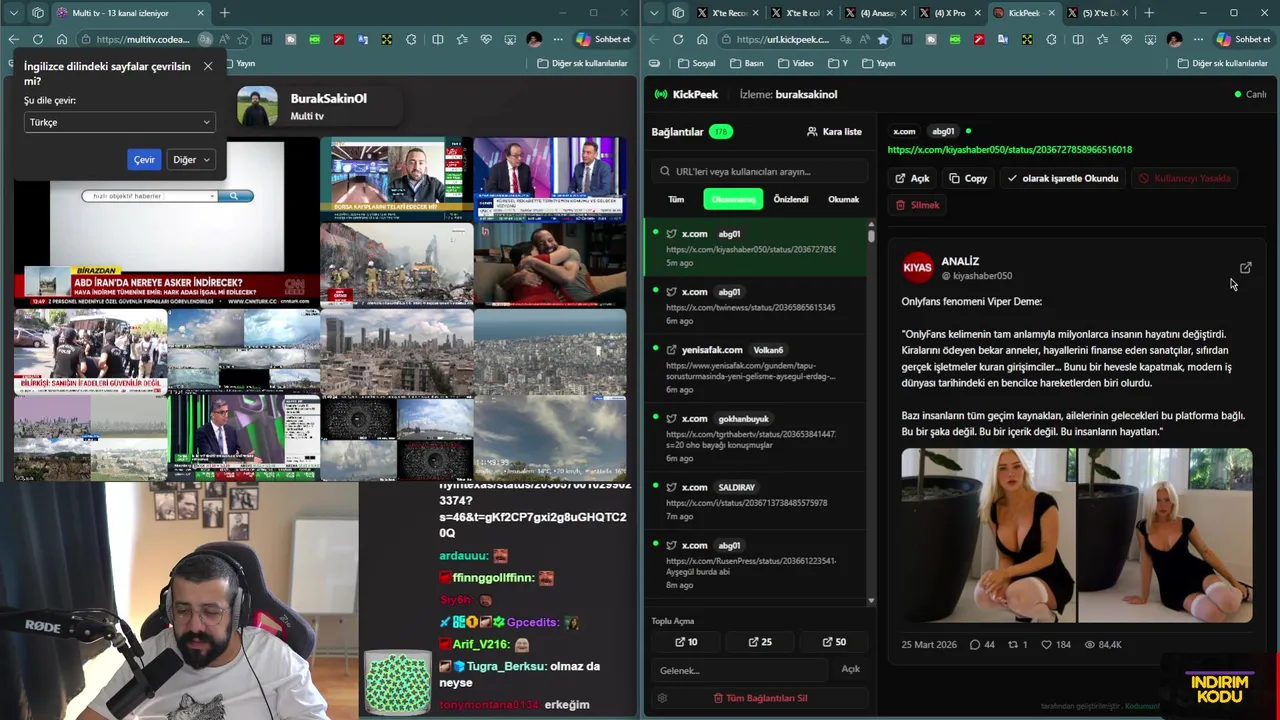This screenshot has width=1280, height=720.
Task: Open Sohbet et Copilot in left window
Action: coord(604,39)
